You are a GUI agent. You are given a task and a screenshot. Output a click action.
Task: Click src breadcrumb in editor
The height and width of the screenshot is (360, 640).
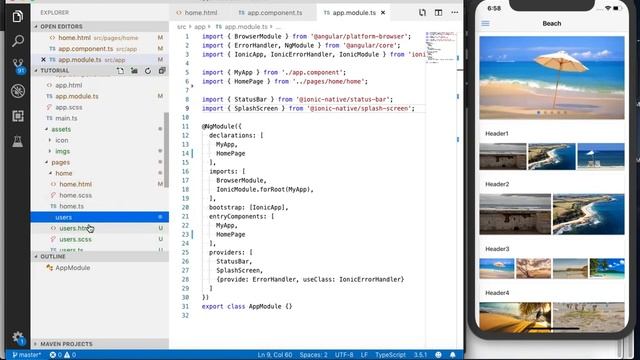[181, 27]
